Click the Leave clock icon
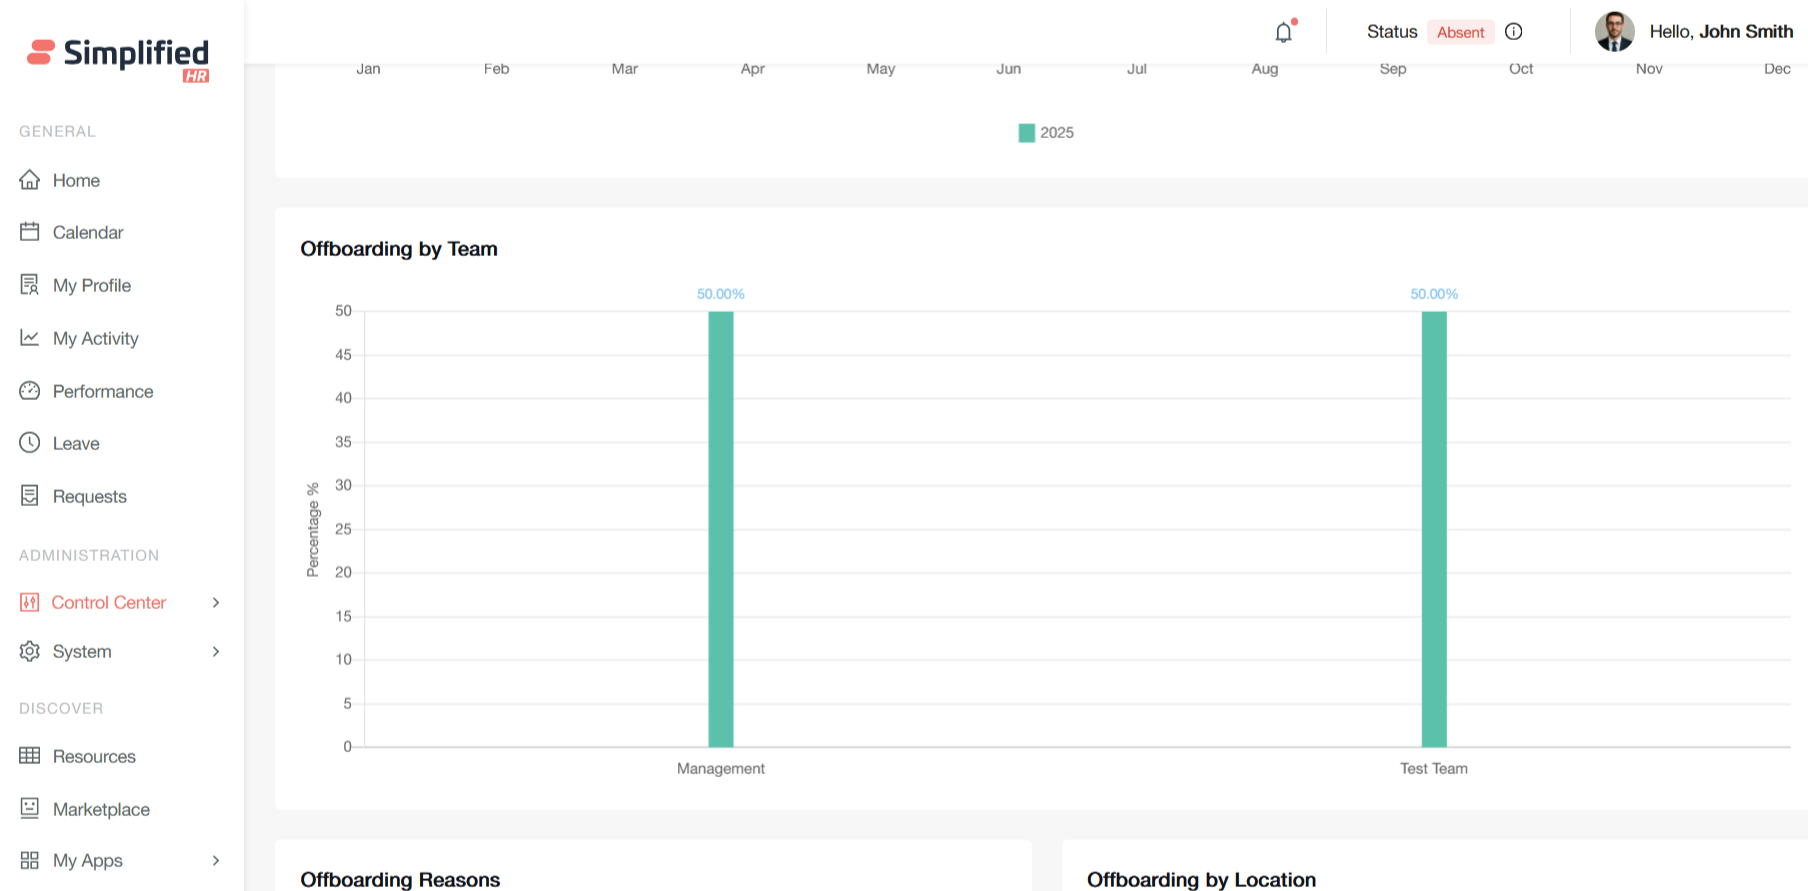 [x=30, y=443]
